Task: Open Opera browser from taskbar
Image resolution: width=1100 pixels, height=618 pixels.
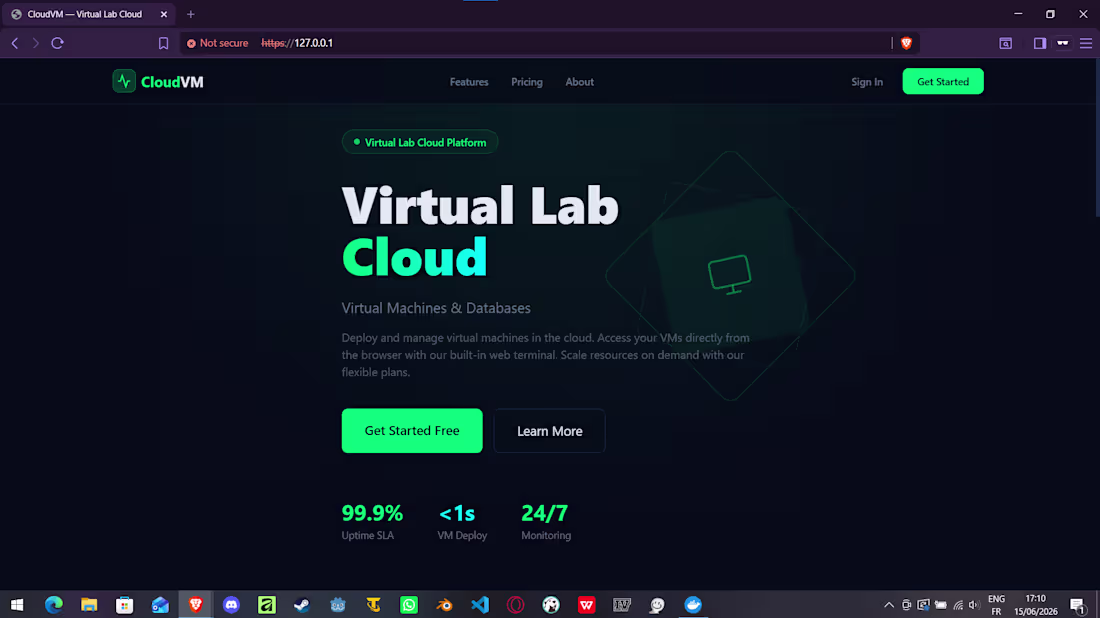Action: [x=516, y=605]
